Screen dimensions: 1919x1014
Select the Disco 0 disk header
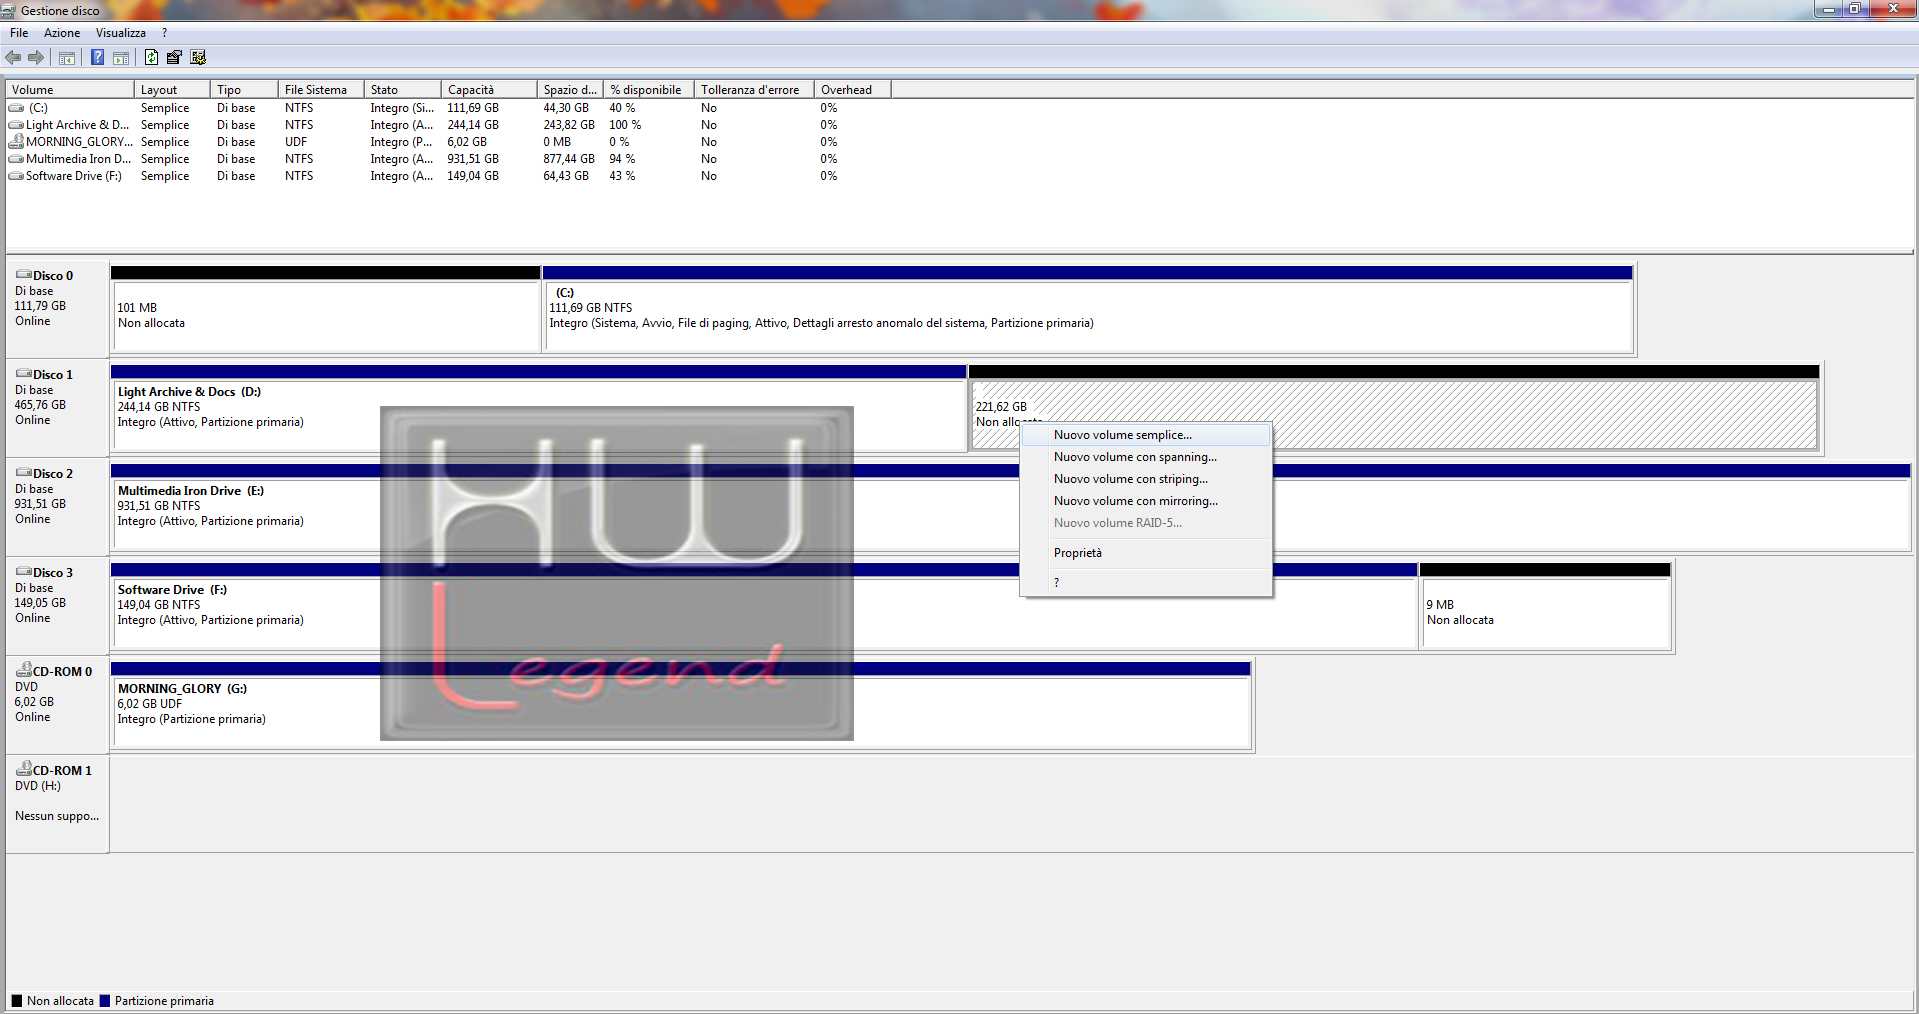(x=57, y=308)
